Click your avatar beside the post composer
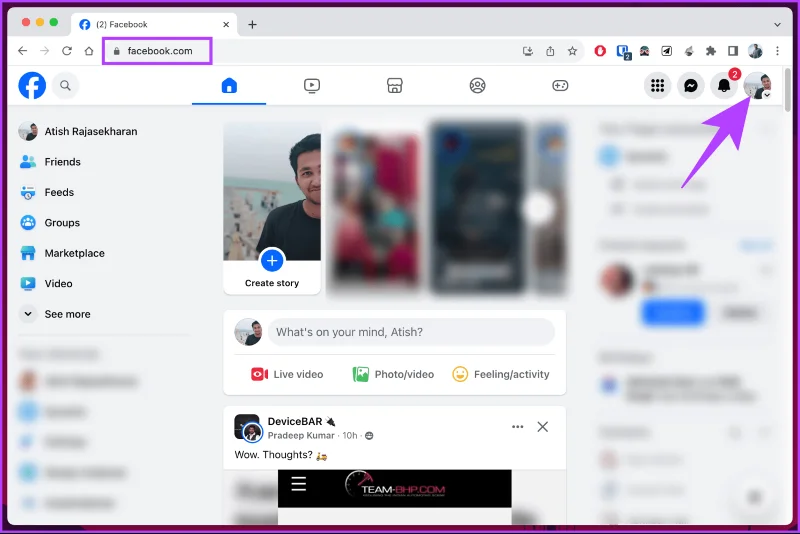 point(248,332)
